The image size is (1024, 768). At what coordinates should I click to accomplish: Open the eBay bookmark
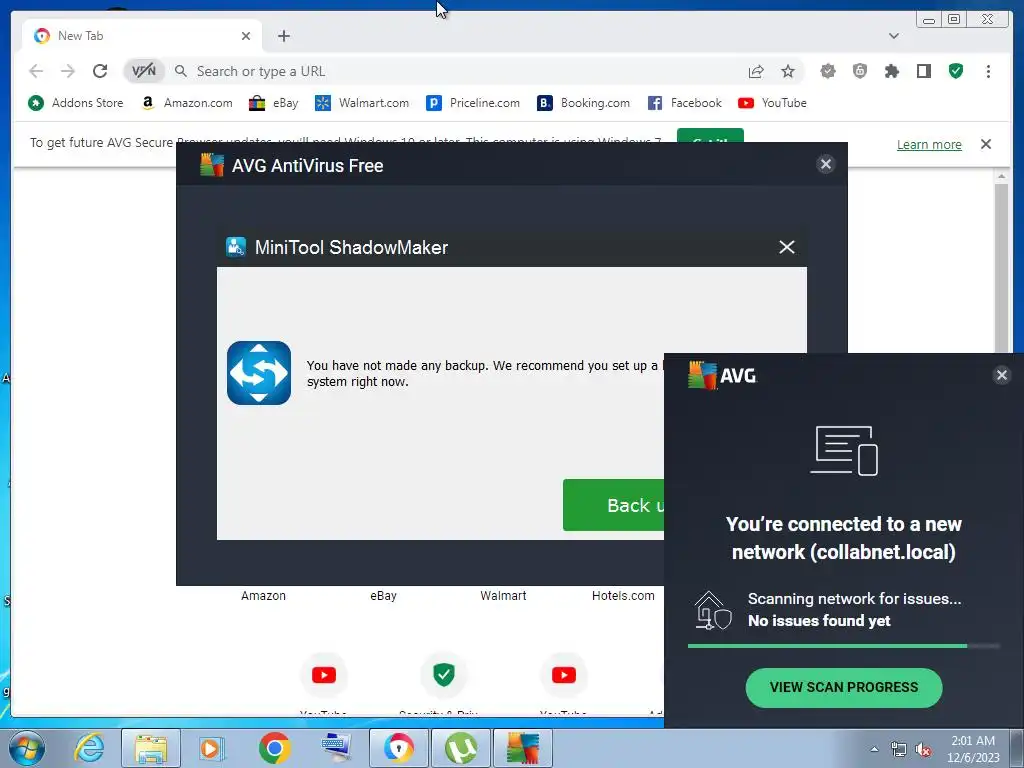pos(274,103)
